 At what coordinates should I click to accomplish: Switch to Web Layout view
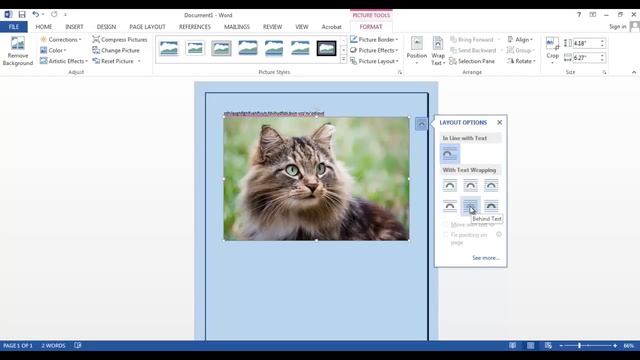tap(548, 346)
